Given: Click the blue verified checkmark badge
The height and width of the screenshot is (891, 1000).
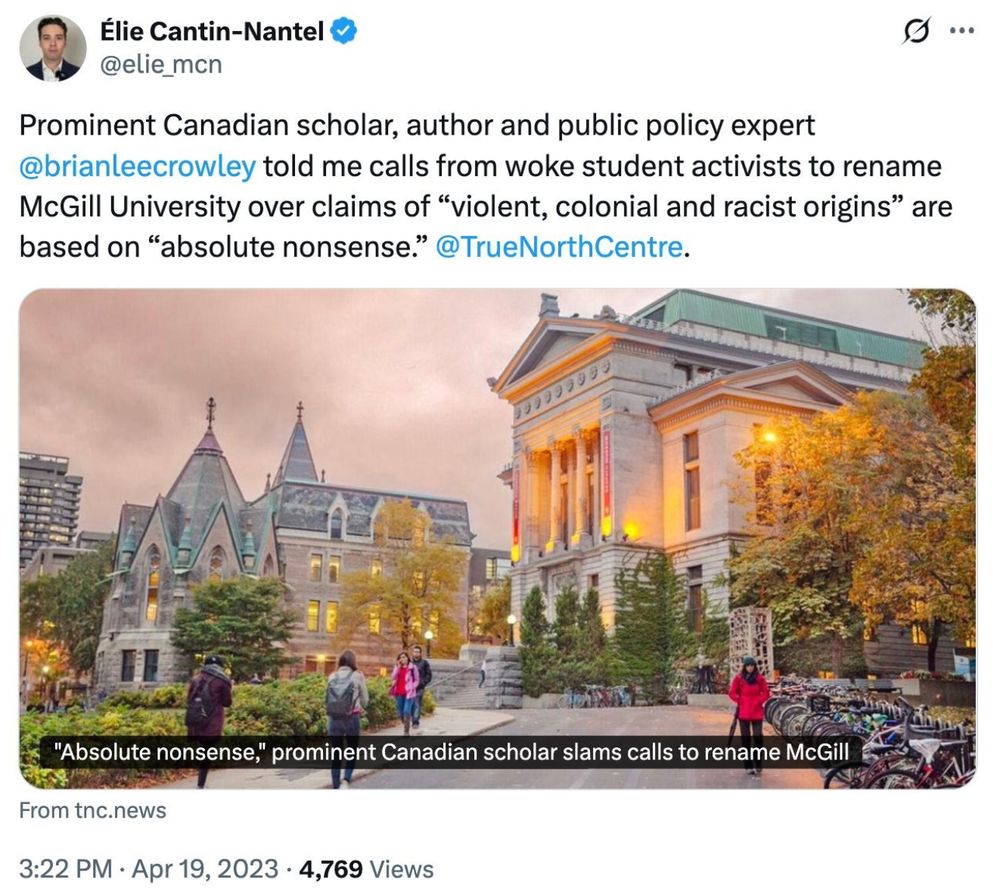Looking at the screenshot, I should (342, 29).
